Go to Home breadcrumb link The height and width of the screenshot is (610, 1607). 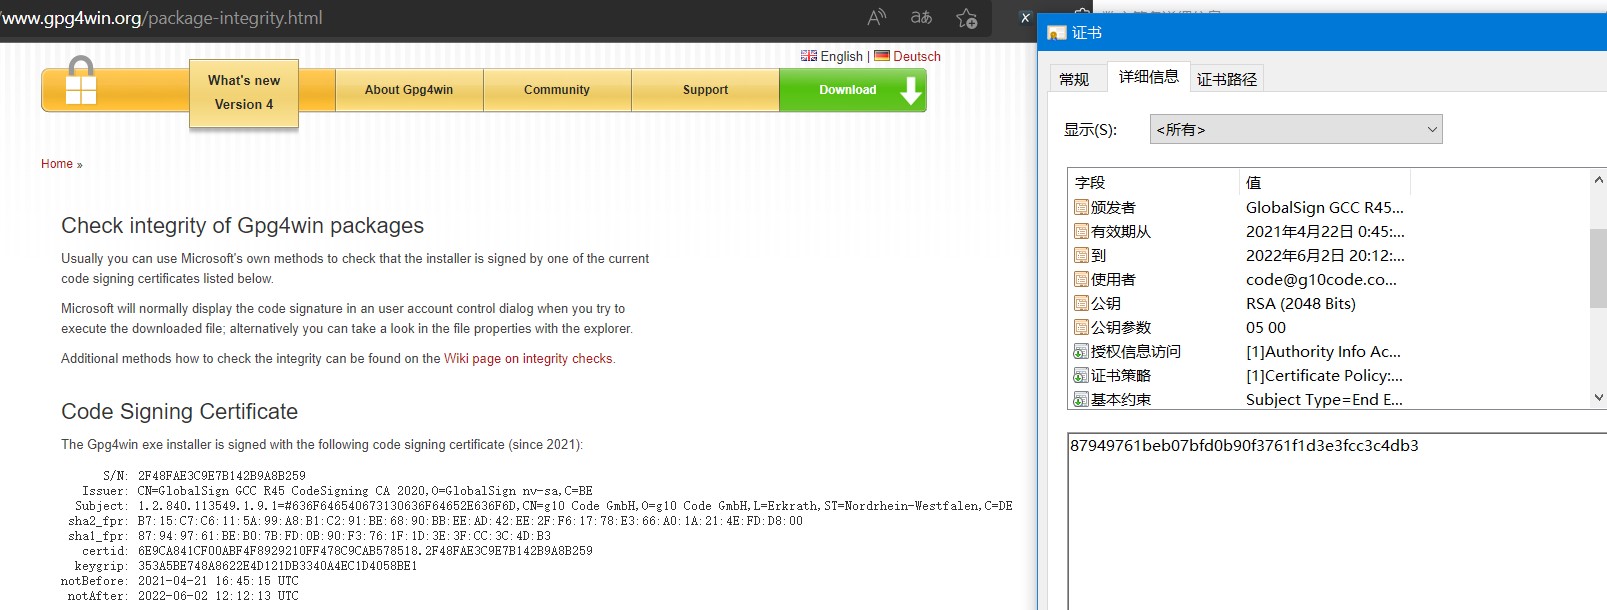point(57,164)
